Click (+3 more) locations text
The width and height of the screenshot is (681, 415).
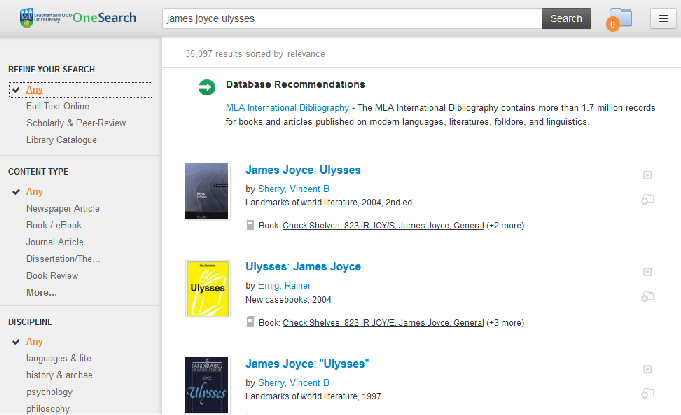pos(505,323)
